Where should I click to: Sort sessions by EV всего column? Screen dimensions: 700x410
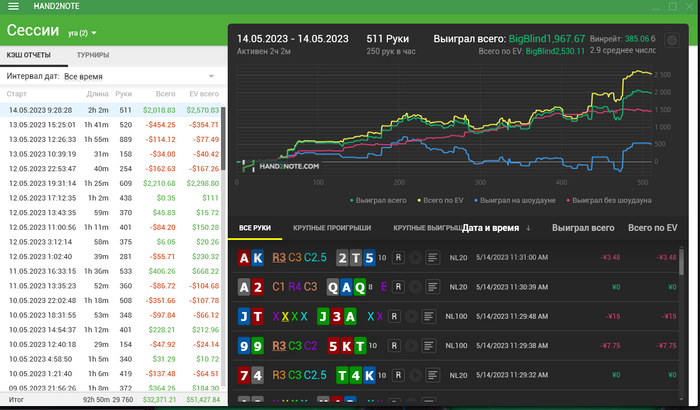[x=204, y=94]
